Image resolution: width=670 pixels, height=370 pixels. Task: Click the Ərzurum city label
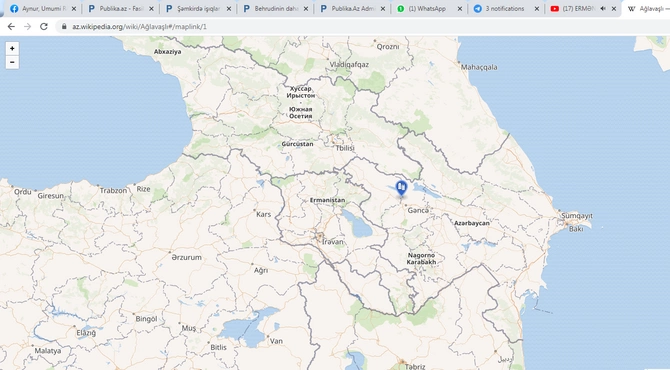click(186, 257)
